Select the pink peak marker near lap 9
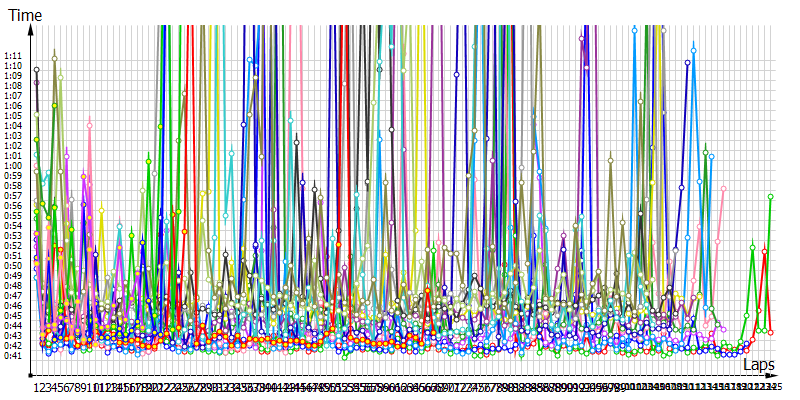800x400 pixels. [x=89, y=125]
